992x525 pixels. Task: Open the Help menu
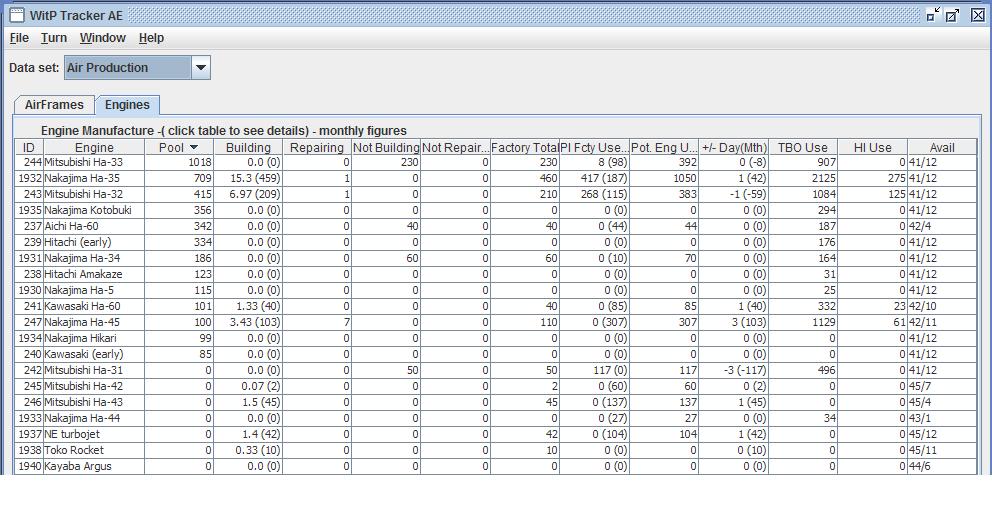tap(151, 38)
